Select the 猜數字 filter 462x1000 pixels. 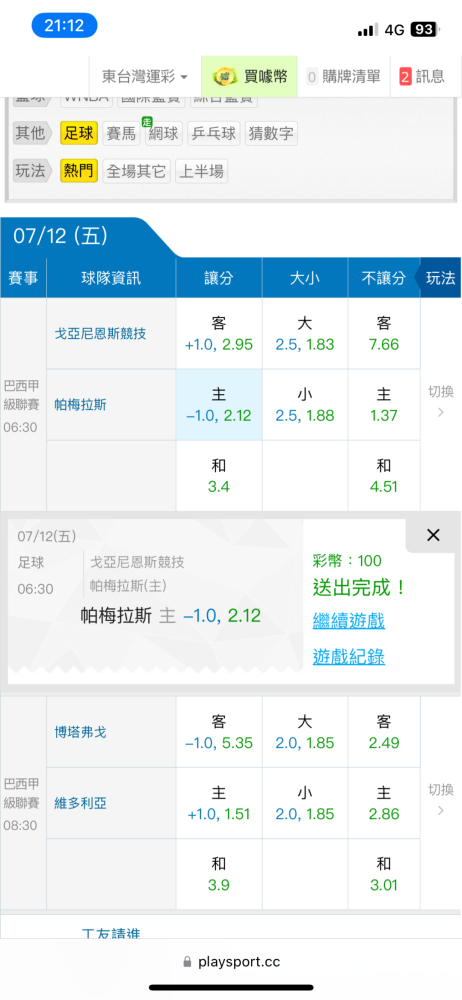coord(271,133)
